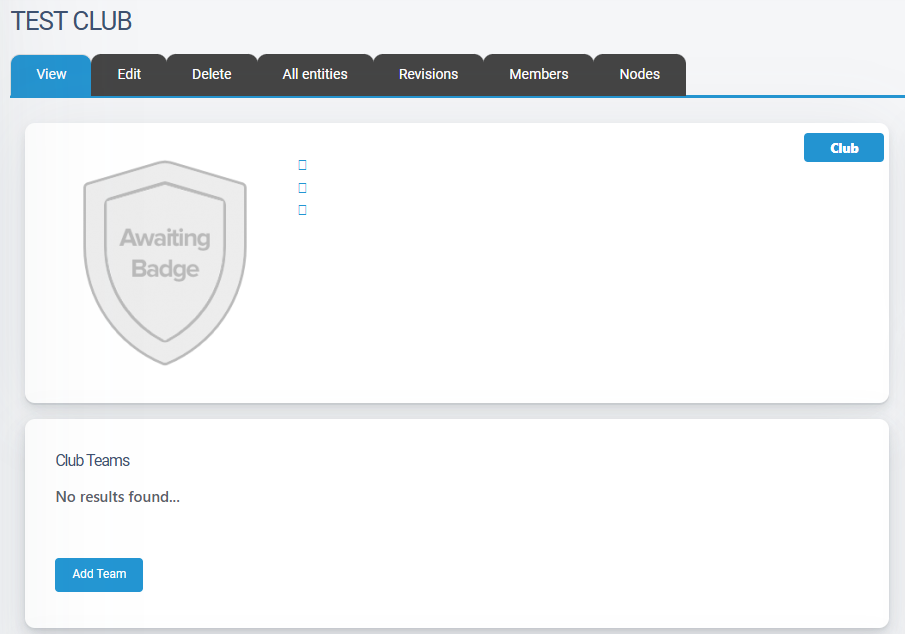The width and height of the screenshot is (905, 634).
Task: Show the Members tab
Action: tap(538, 75)
